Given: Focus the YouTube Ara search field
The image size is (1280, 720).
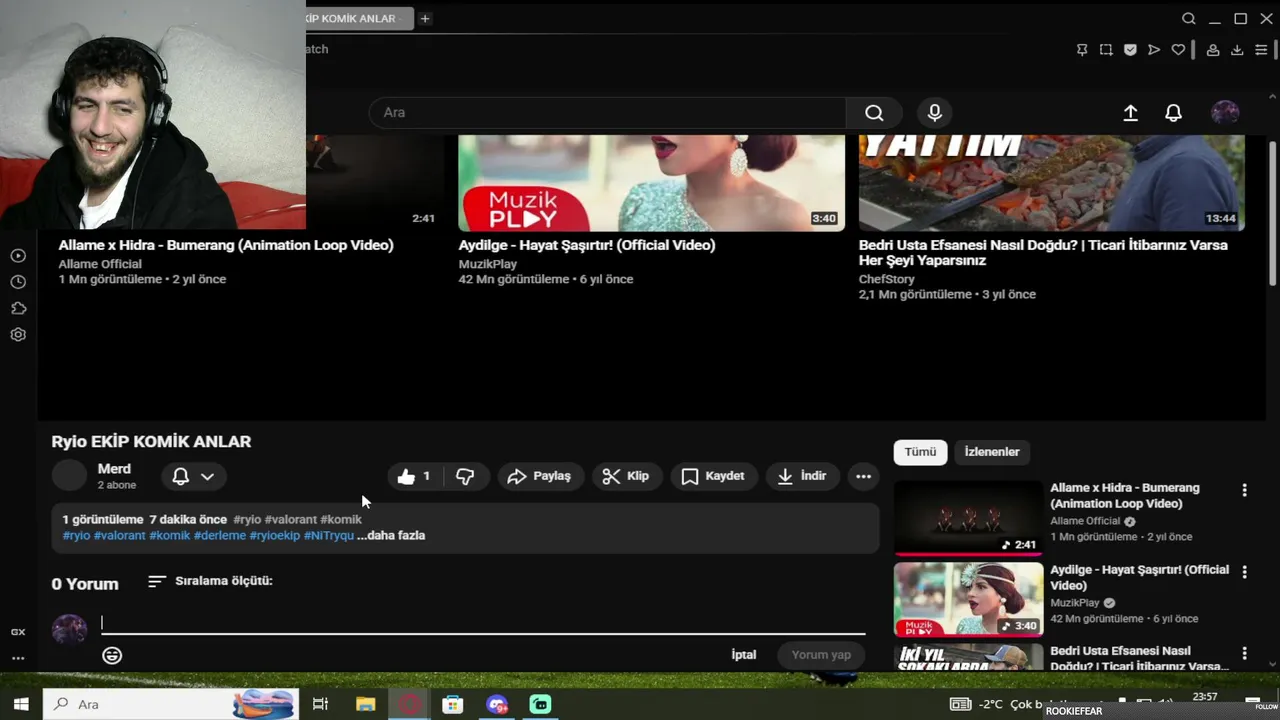Looking at the screenshot, I should [608, 113].
